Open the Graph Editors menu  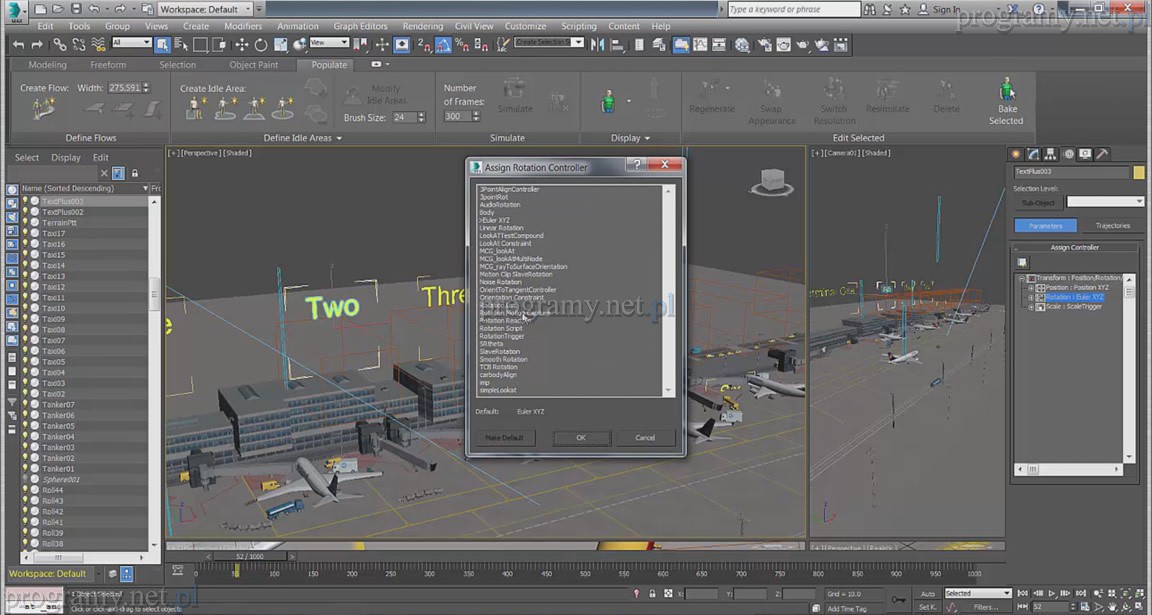point(360,27)
